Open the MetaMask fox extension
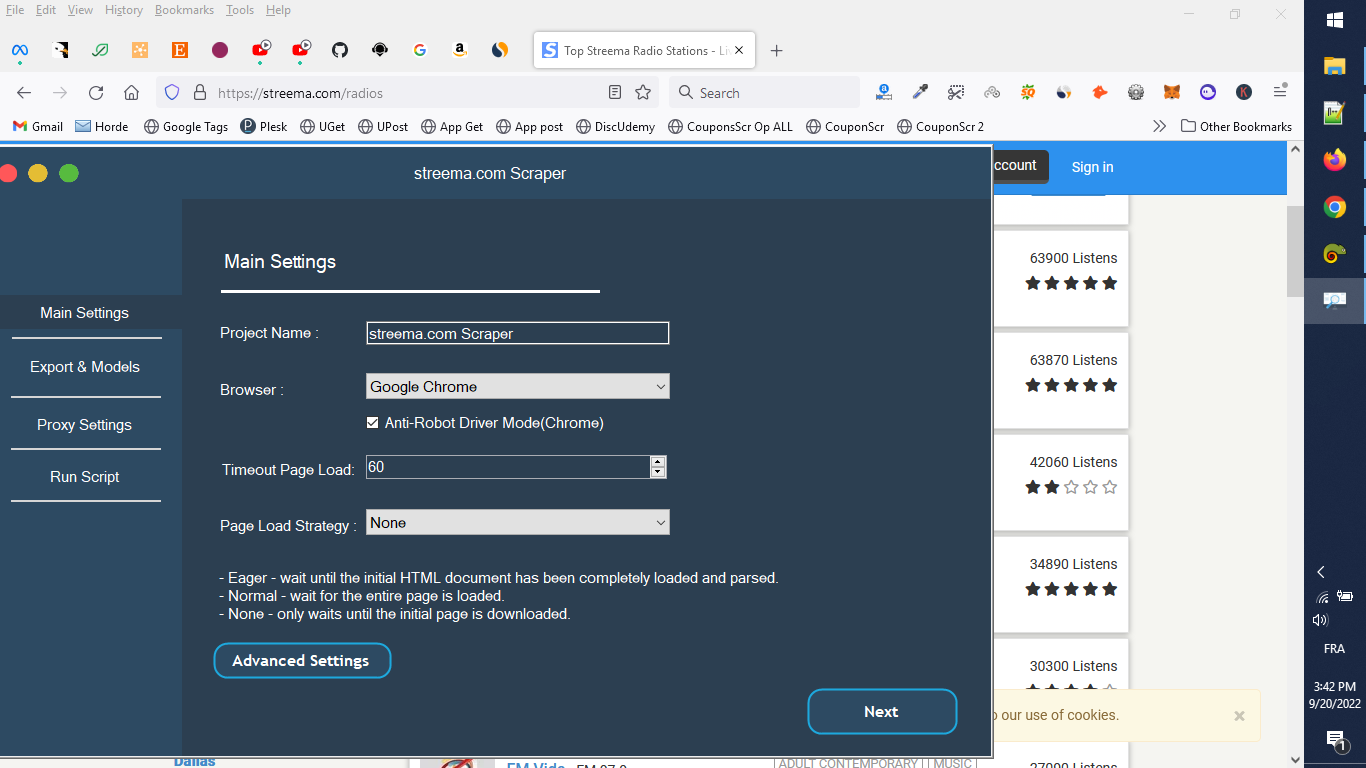Screen dimensions: 1366x768 [x=1172, y=92]
